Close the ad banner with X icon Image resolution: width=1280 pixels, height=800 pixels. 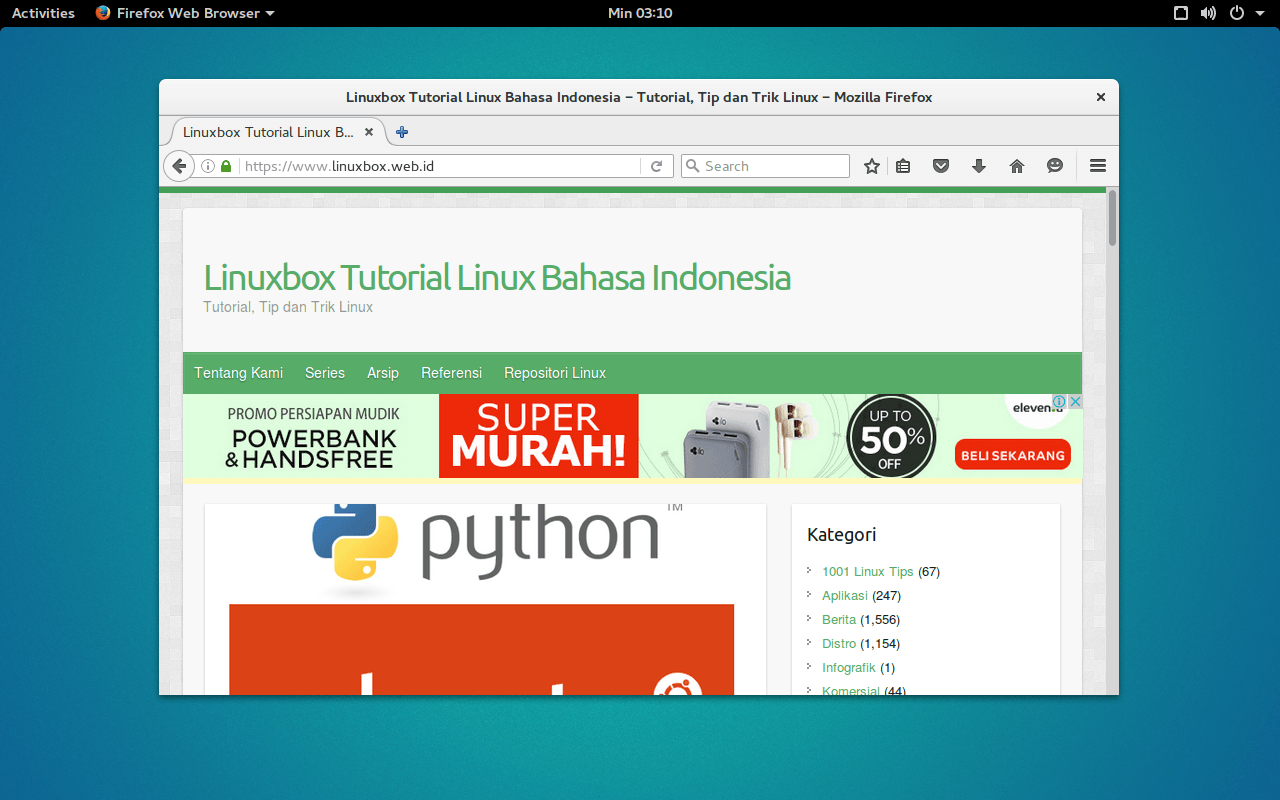click(1075, 401)
